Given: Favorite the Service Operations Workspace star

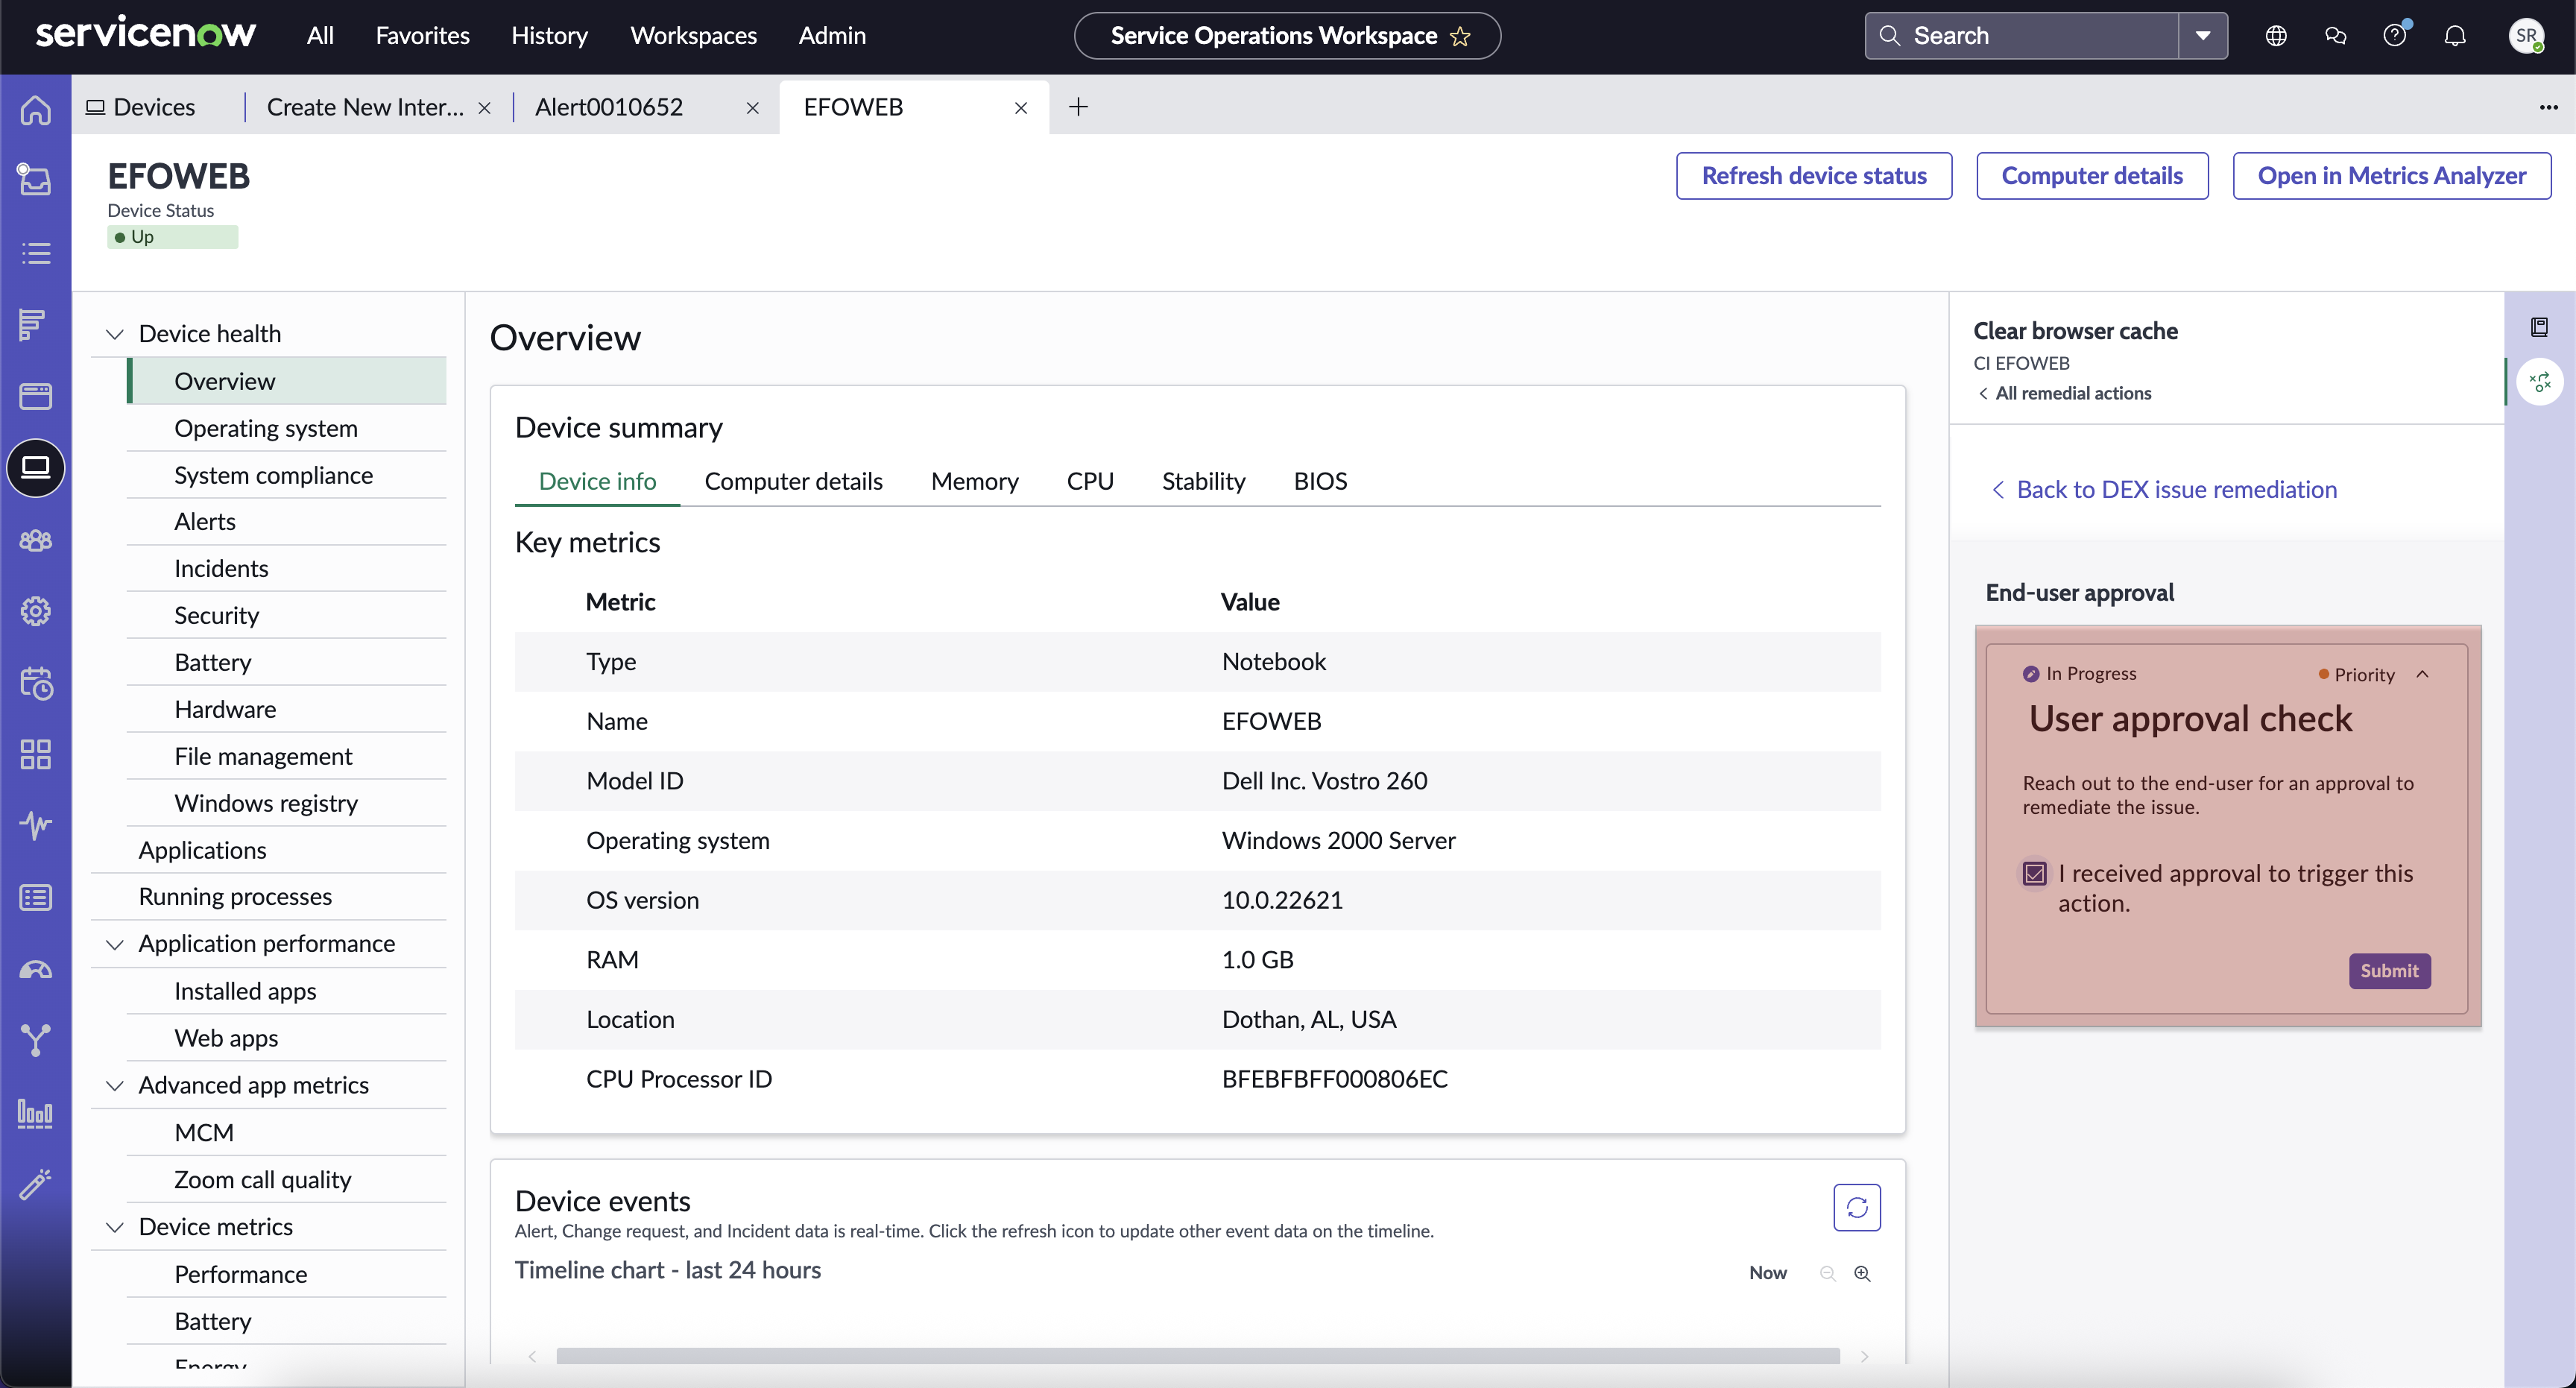Looking at the screenshot, I should (1460, 36).
